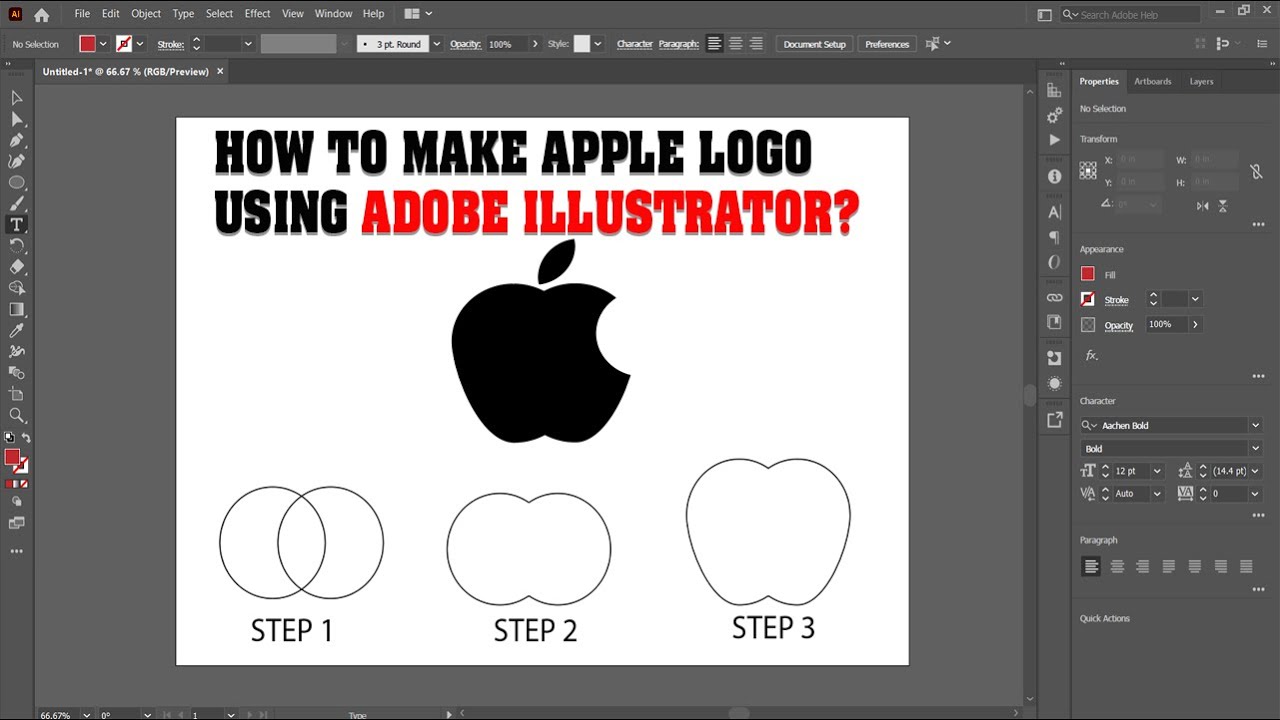1280x720 pixels.
Task: Expand opacity arrow in control bar
Action: click(x=535, y=44)
